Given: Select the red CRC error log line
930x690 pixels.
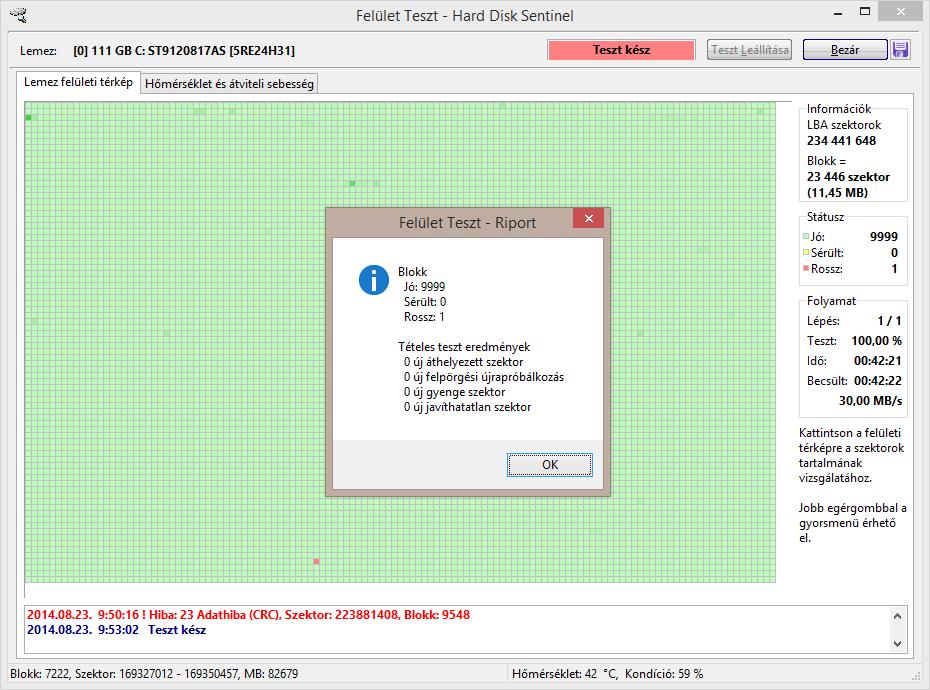Looking at the screenshot, I should tap(249, 615).
